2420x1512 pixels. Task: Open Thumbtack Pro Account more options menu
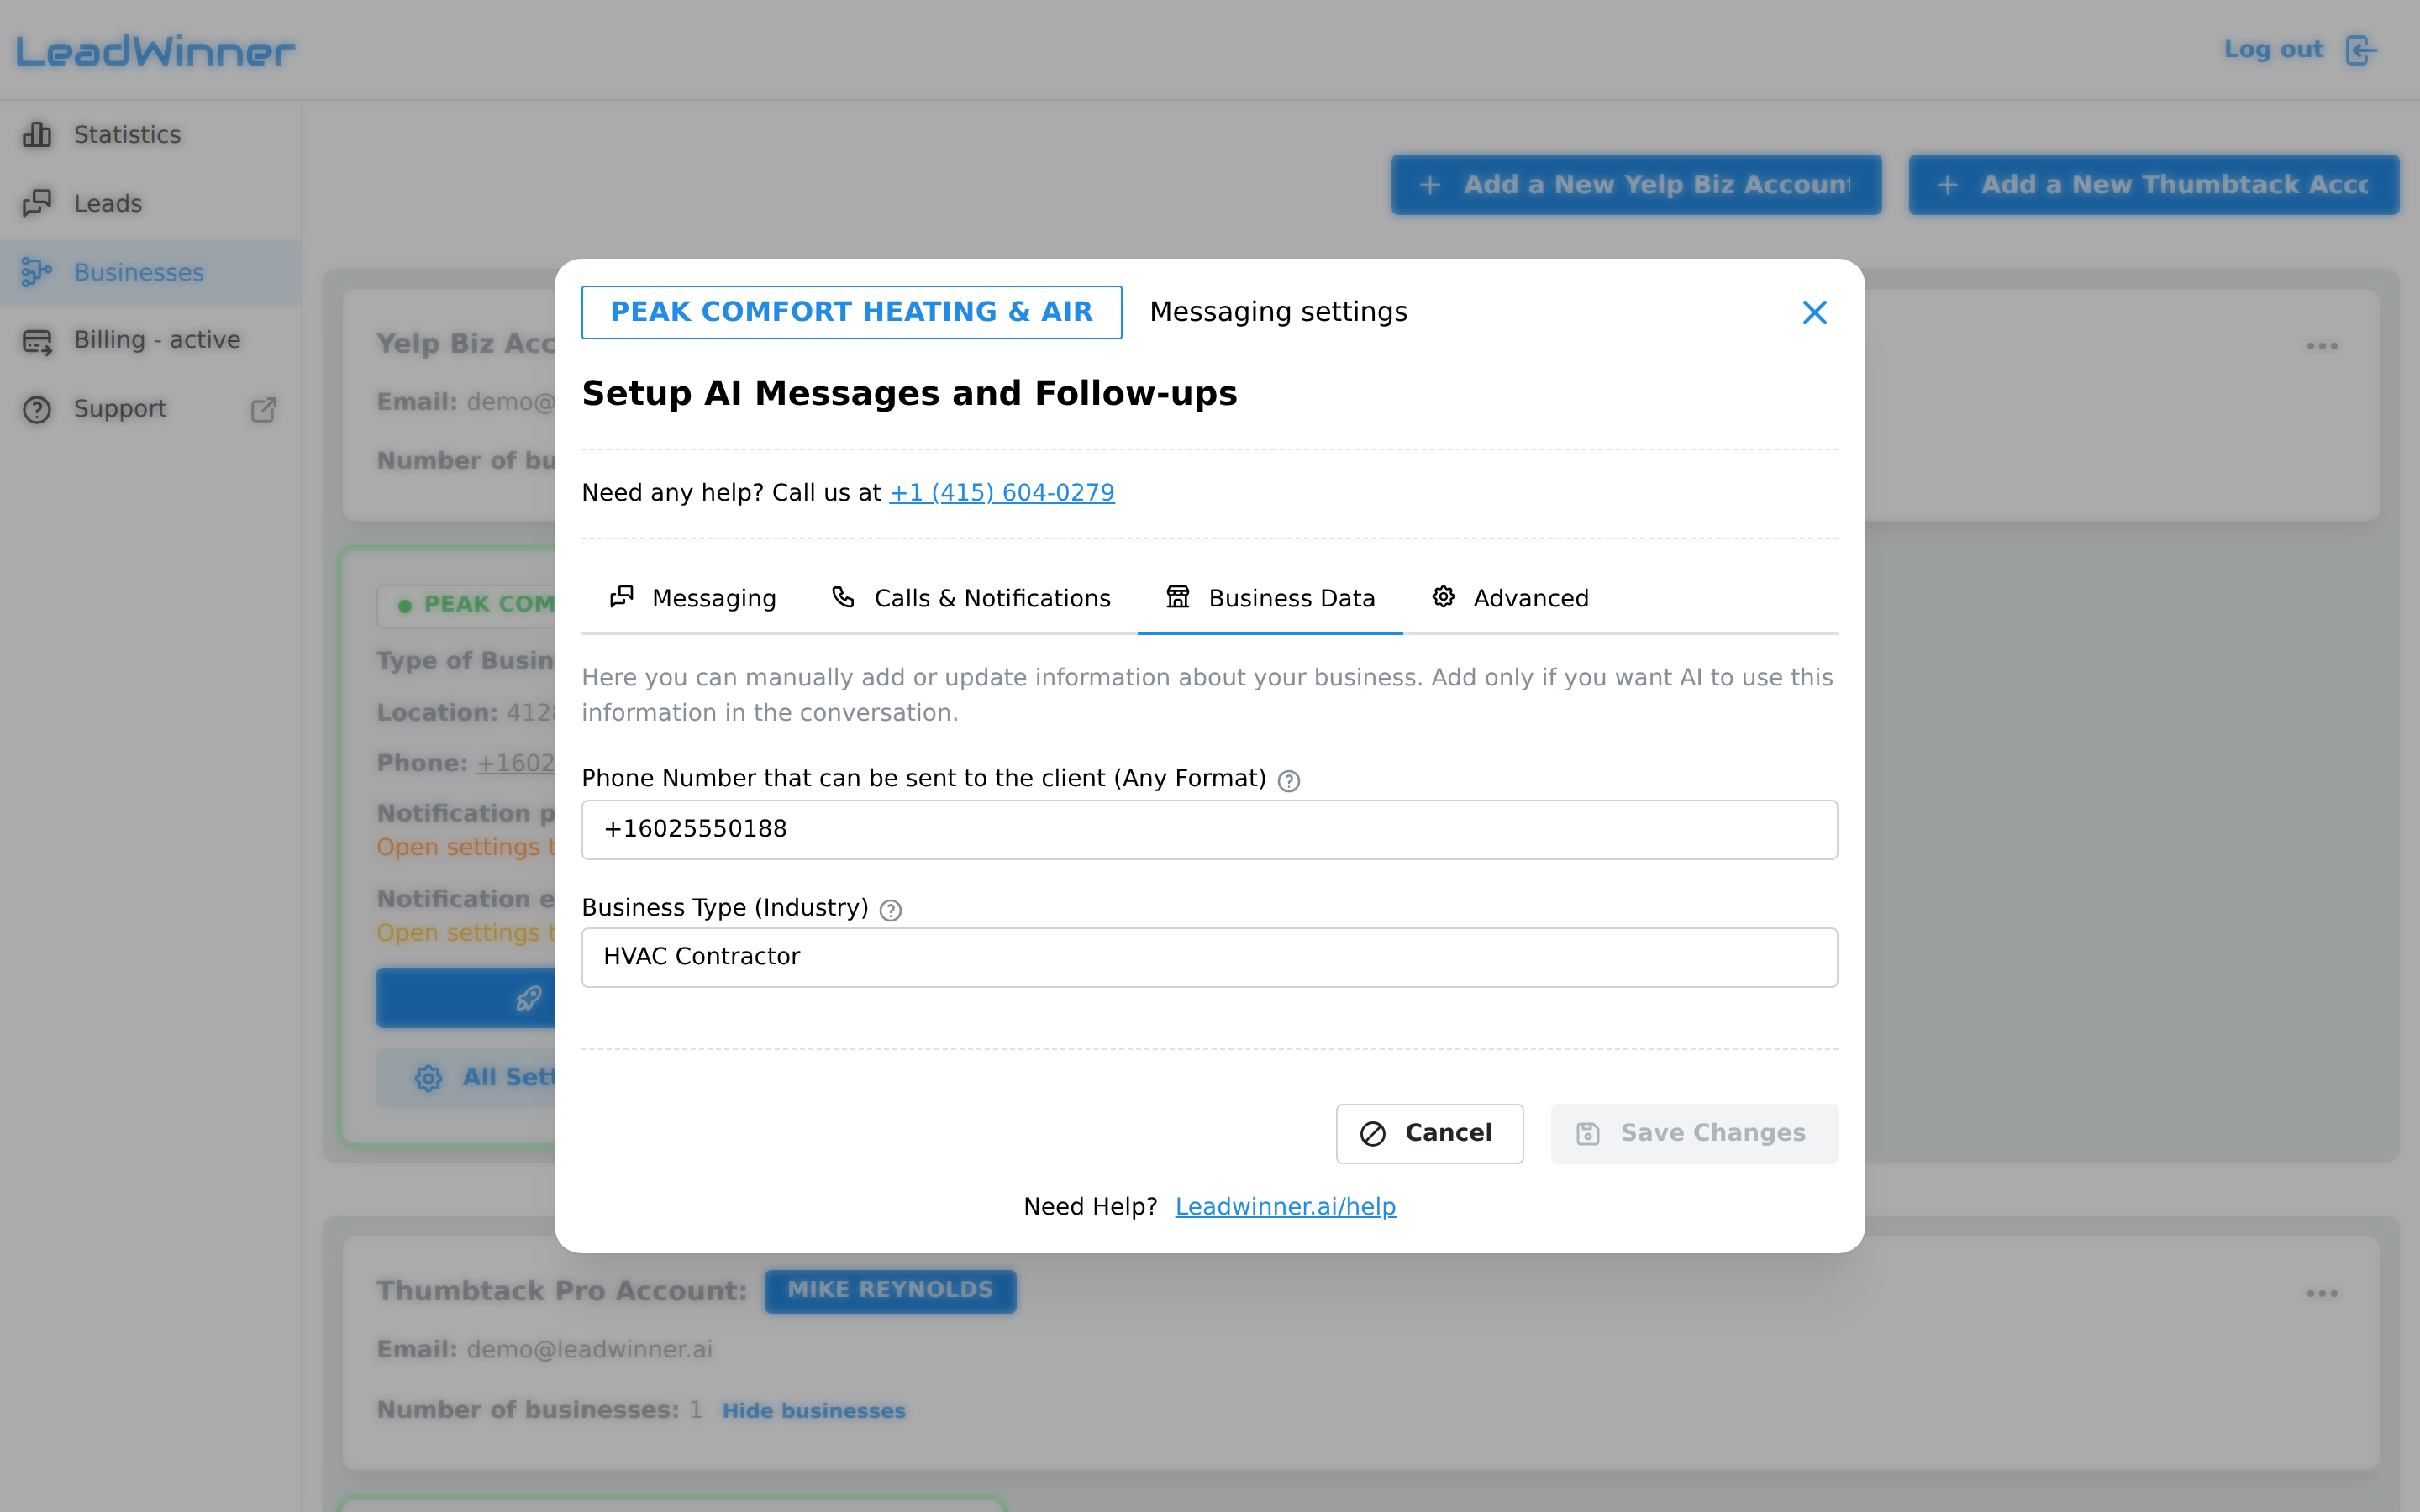pos(2322,1294)
